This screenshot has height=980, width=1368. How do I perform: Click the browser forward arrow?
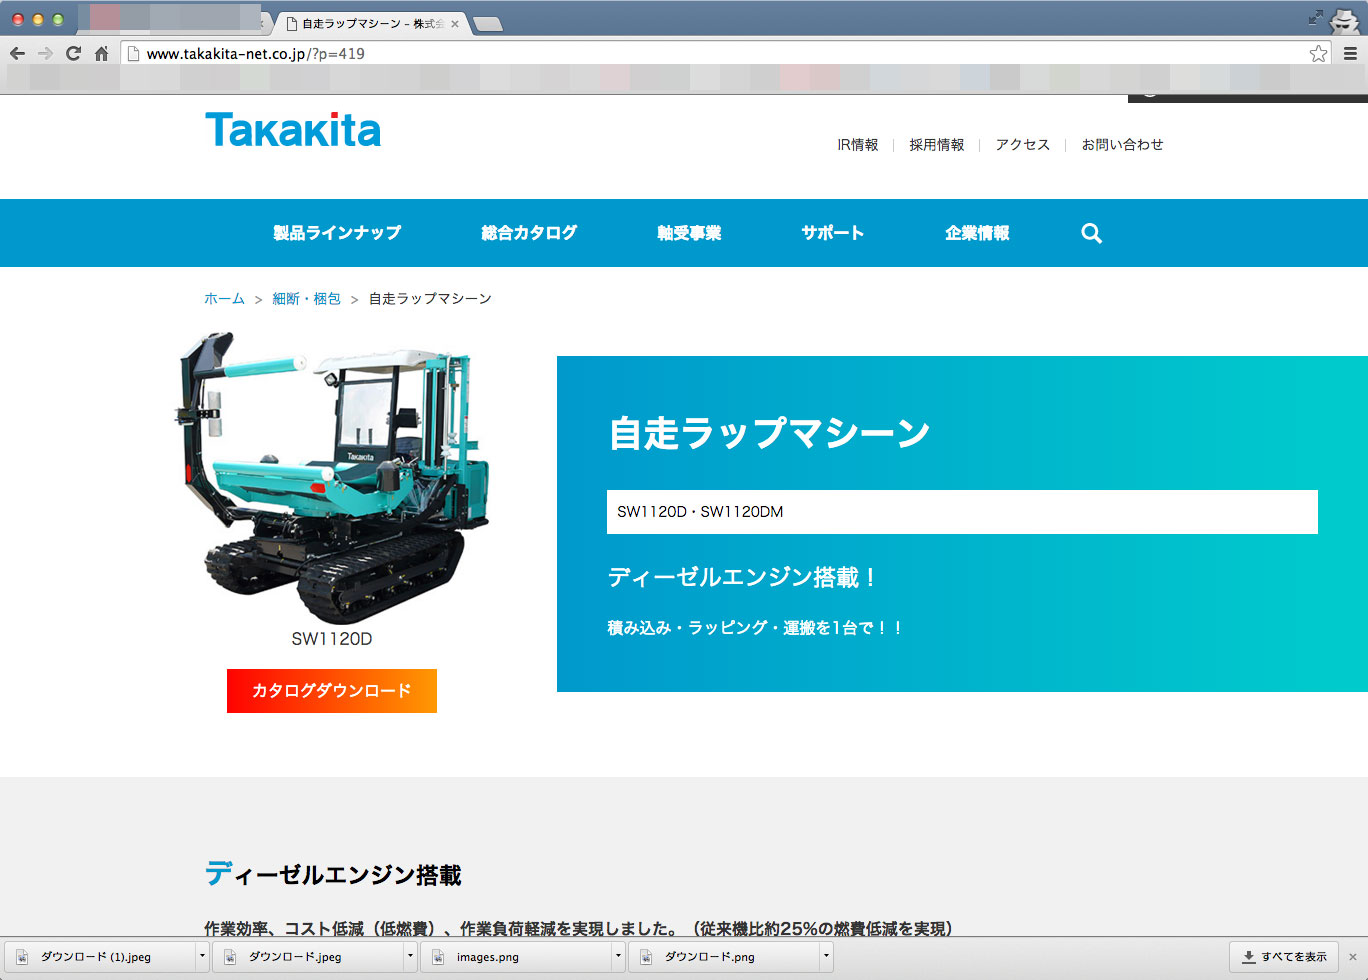coord(45,54)
